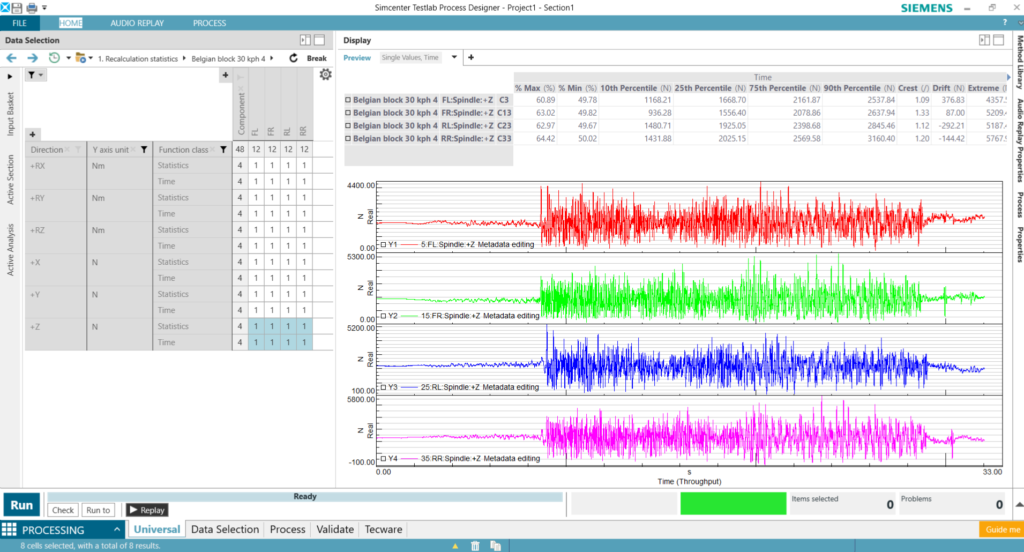The height and width of the screenshot is (552, 1024).
Task: Open dropdown arrow beside Single Values, Time
Action: click(454, 58)
